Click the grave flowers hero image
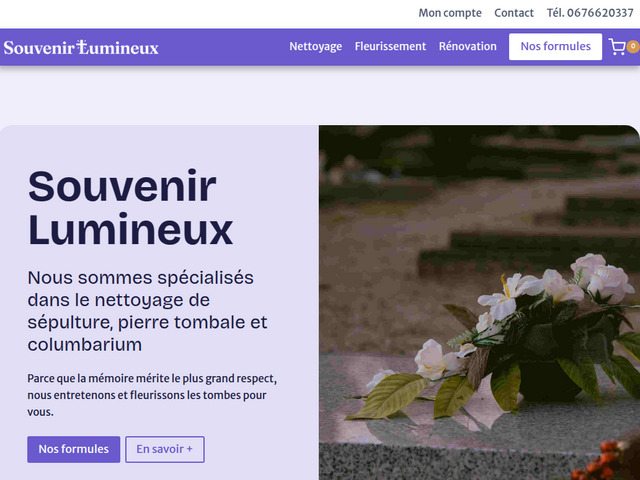Image resolution: width=640 pixels, height=480 pixels. tap(479, 302)
